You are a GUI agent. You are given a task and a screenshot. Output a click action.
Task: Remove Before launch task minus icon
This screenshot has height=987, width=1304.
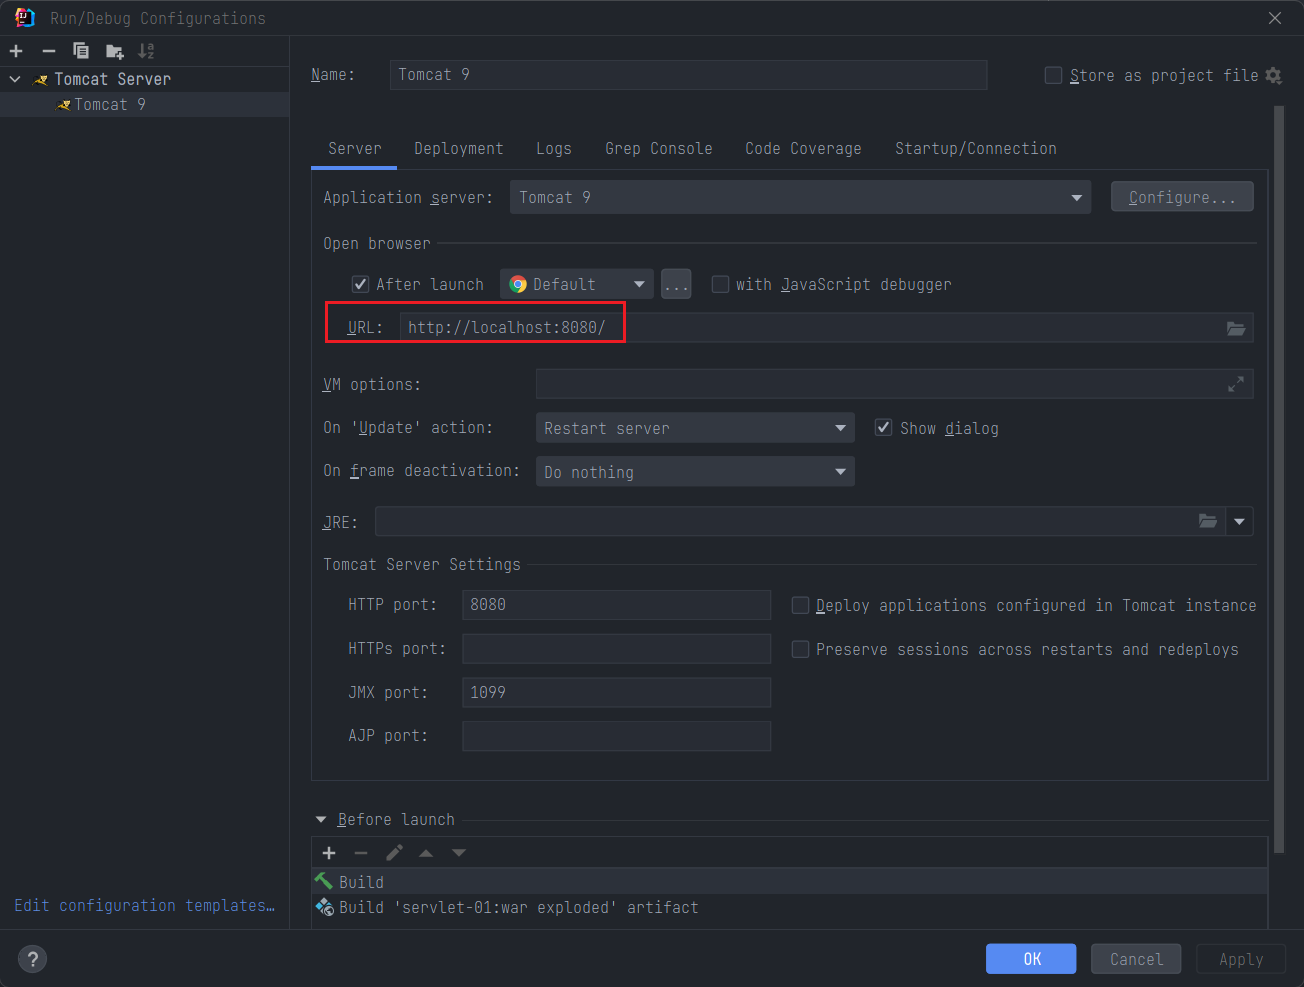(361, 853)
